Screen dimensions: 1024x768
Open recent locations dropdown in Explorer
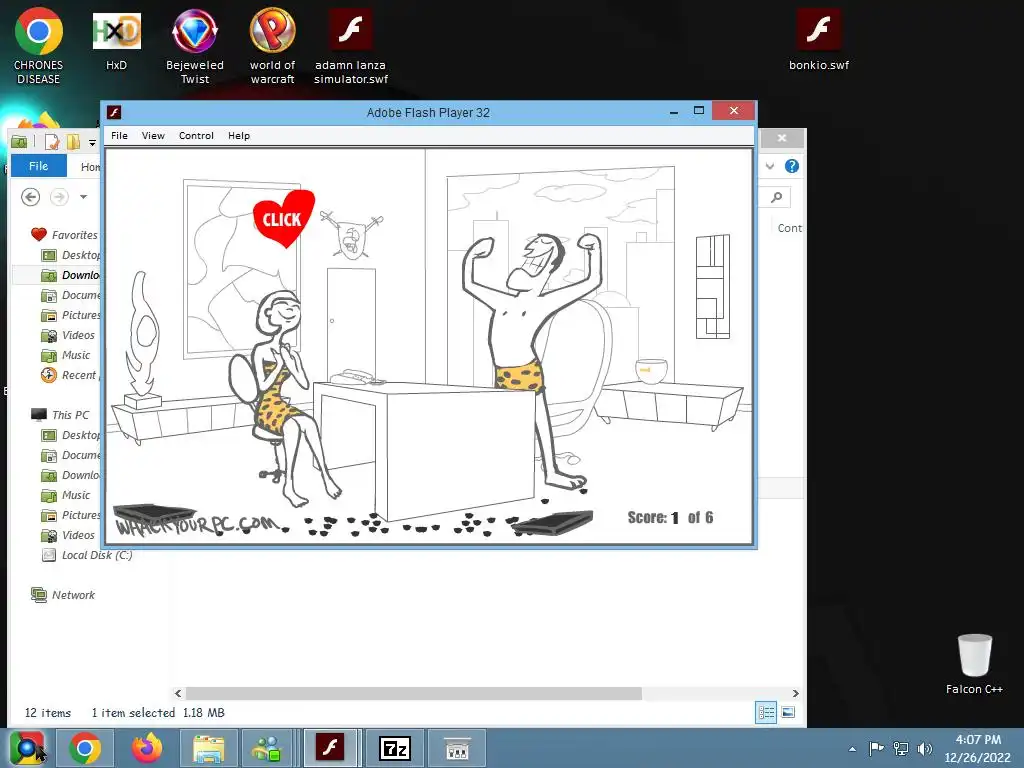click(83, 197)
